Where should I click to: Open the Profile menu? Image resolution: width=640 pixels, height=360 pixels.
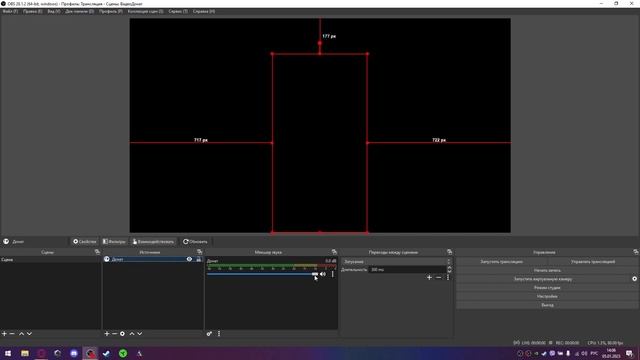click(111, 11)
